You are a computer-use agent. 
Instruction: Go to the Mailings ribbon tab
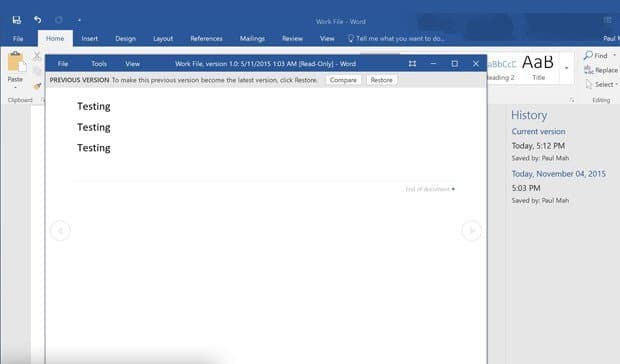[x=252, y=38]
